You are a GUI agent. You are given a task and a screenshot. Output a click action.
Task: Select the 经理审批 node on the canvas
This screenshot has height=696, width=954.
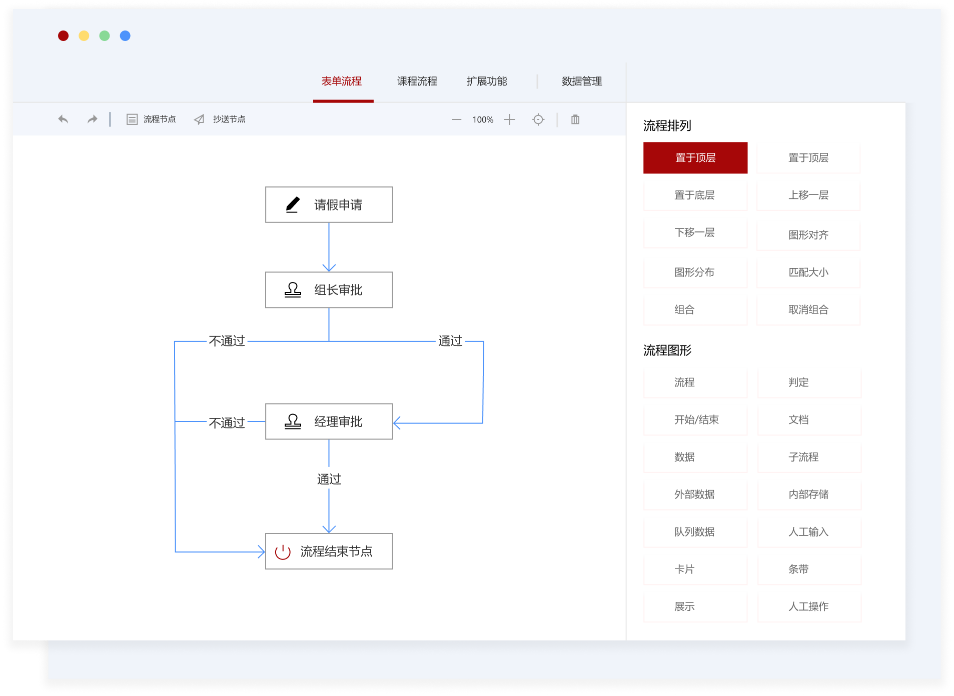(329, 422)
